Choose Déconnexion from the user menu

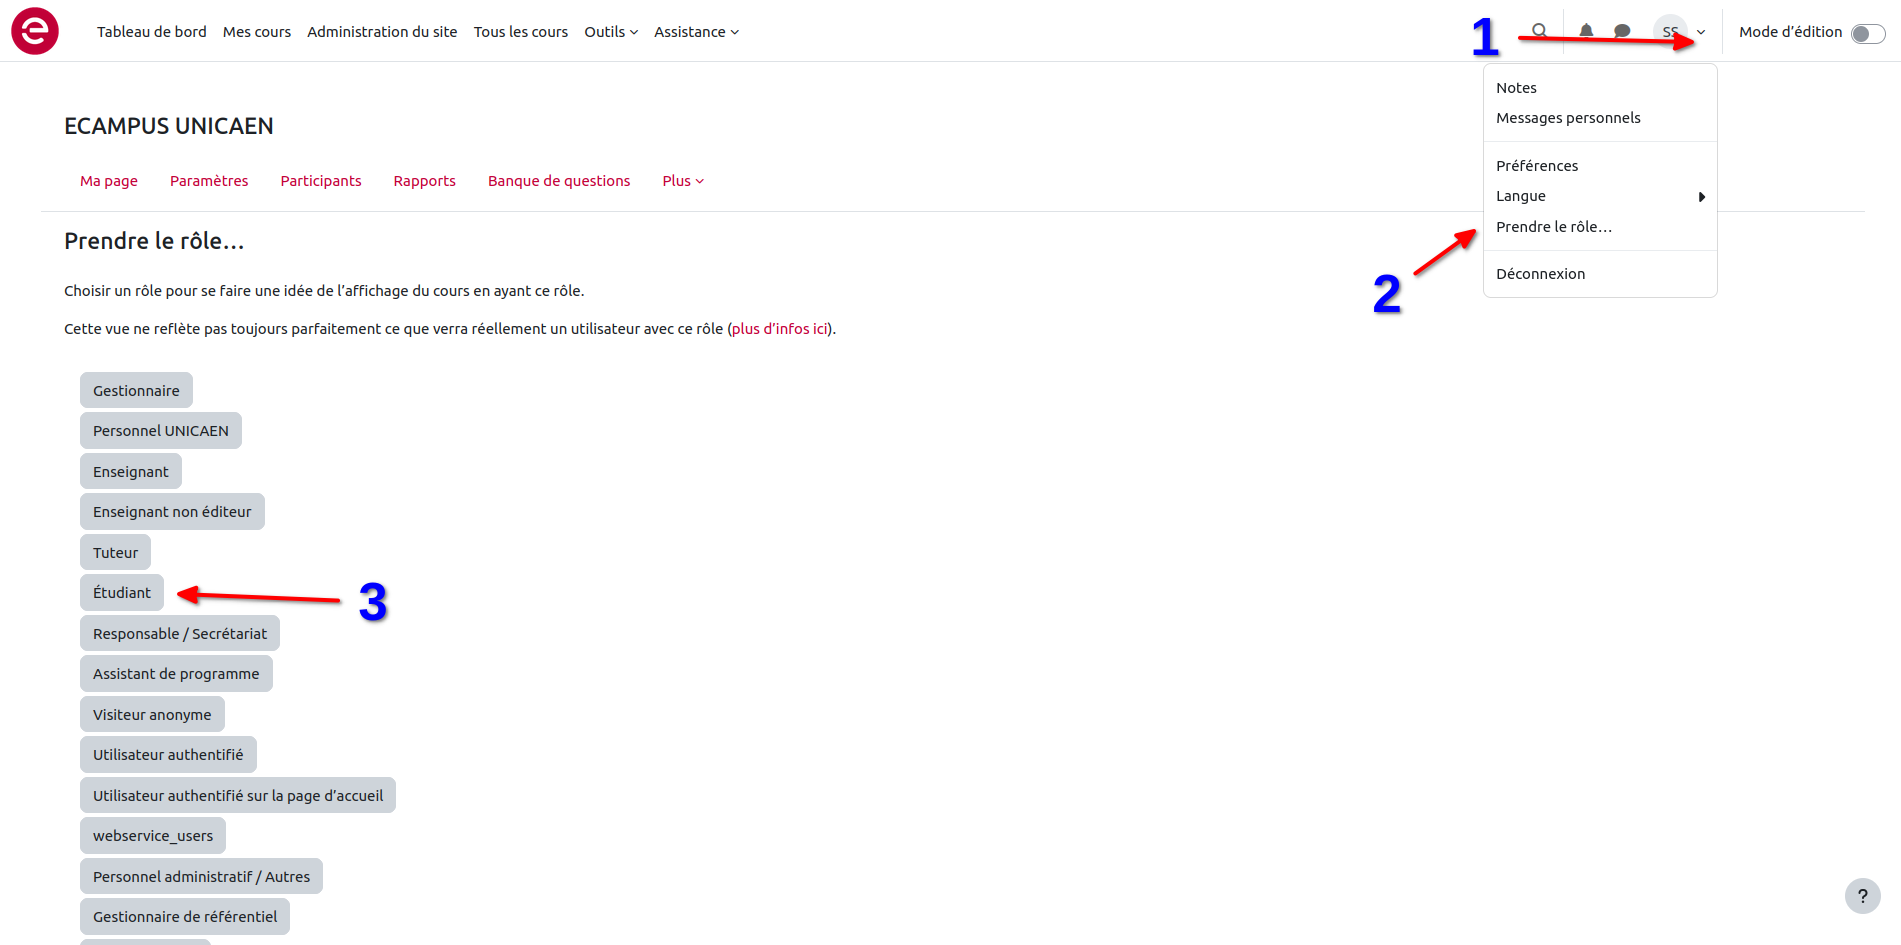[x=1540, y=274]
